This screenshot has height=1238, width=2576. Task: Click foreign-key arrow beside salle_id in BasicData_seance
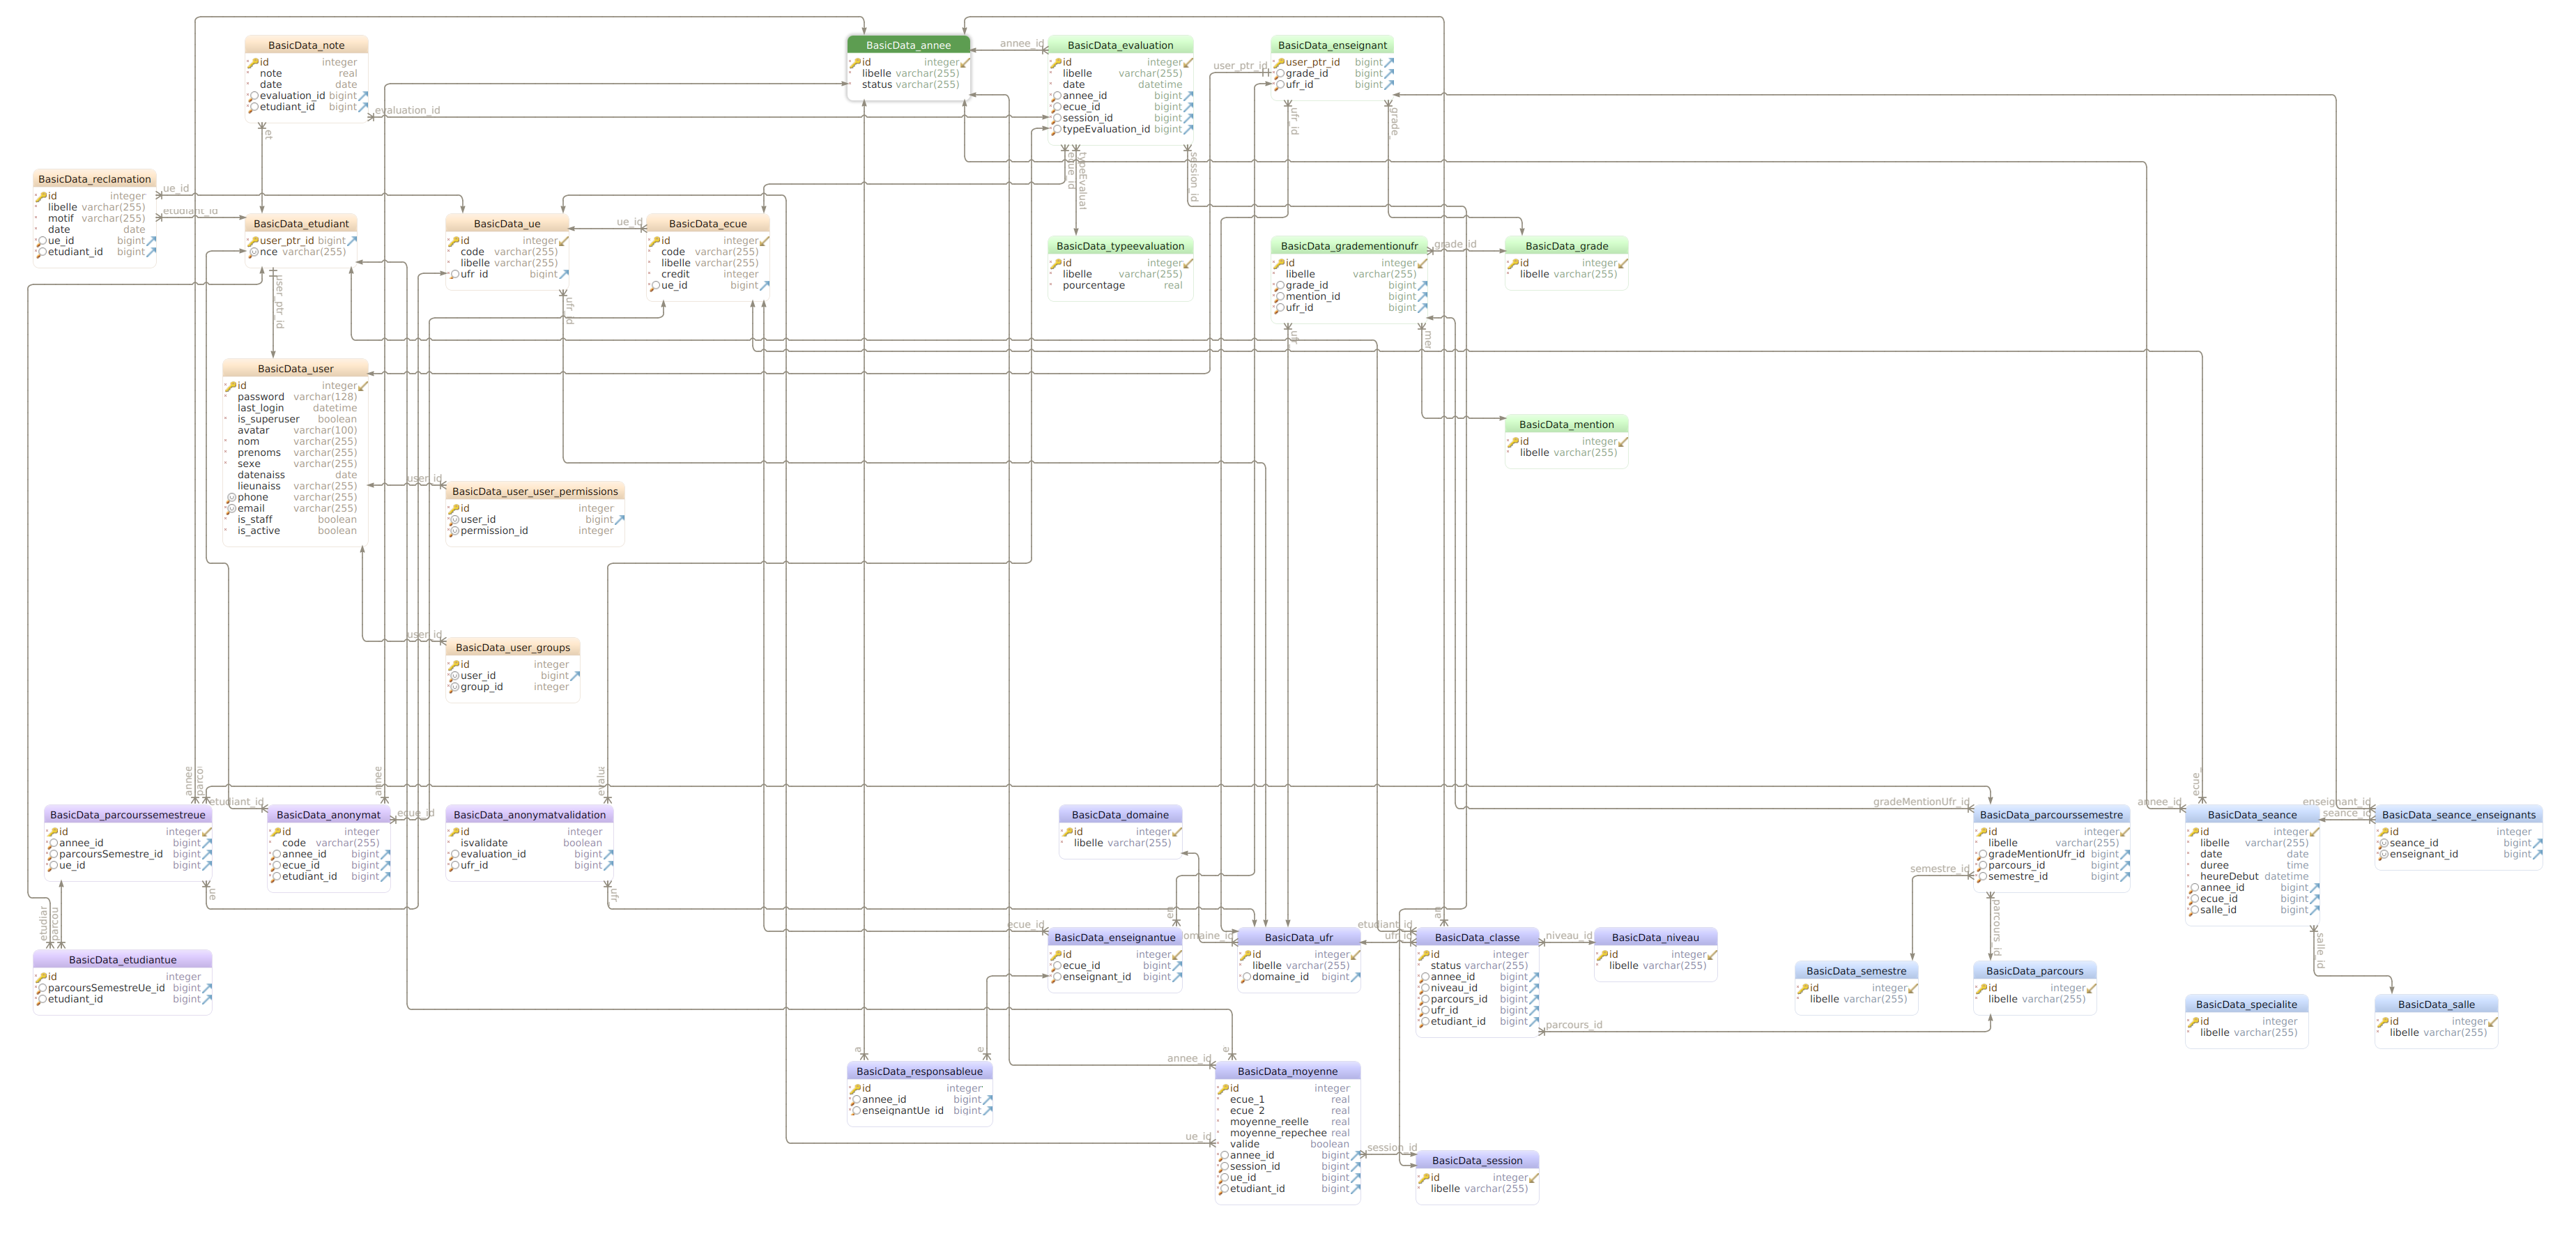coord(2314,910)
